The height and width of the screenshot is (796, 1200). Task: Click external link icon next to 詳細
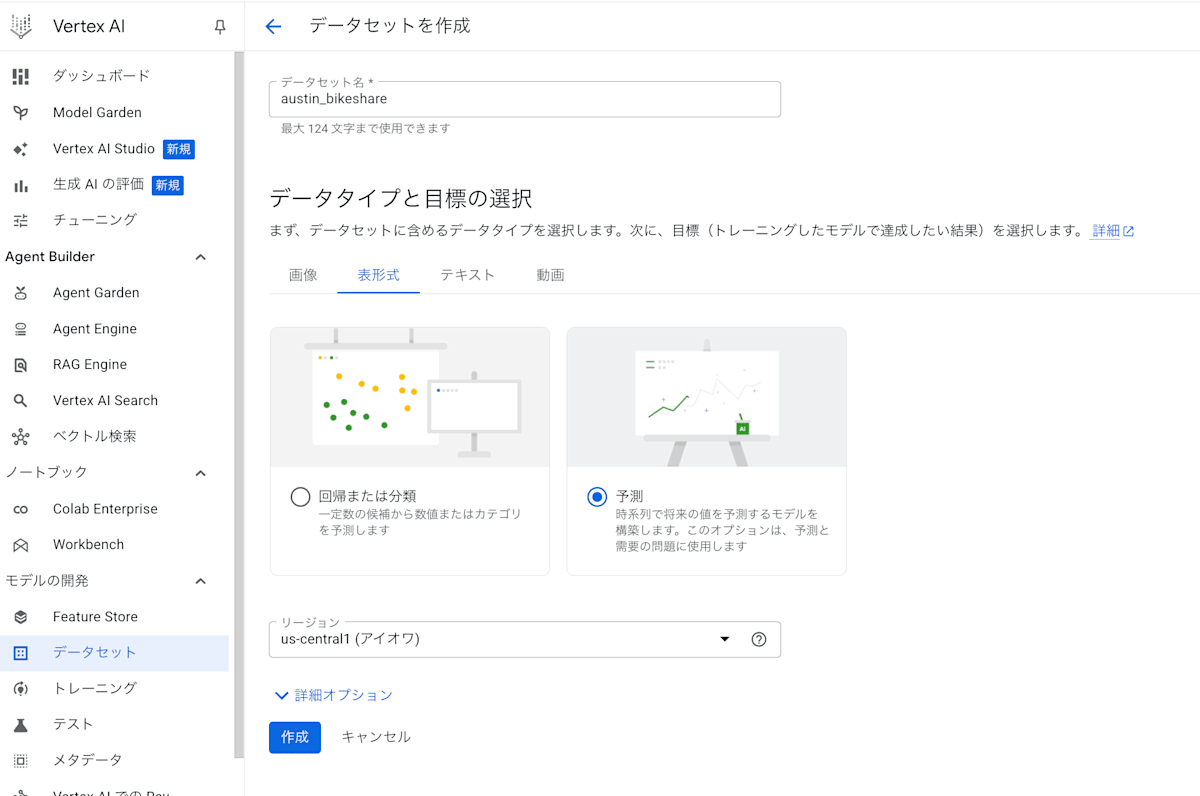pos(1129,231)
